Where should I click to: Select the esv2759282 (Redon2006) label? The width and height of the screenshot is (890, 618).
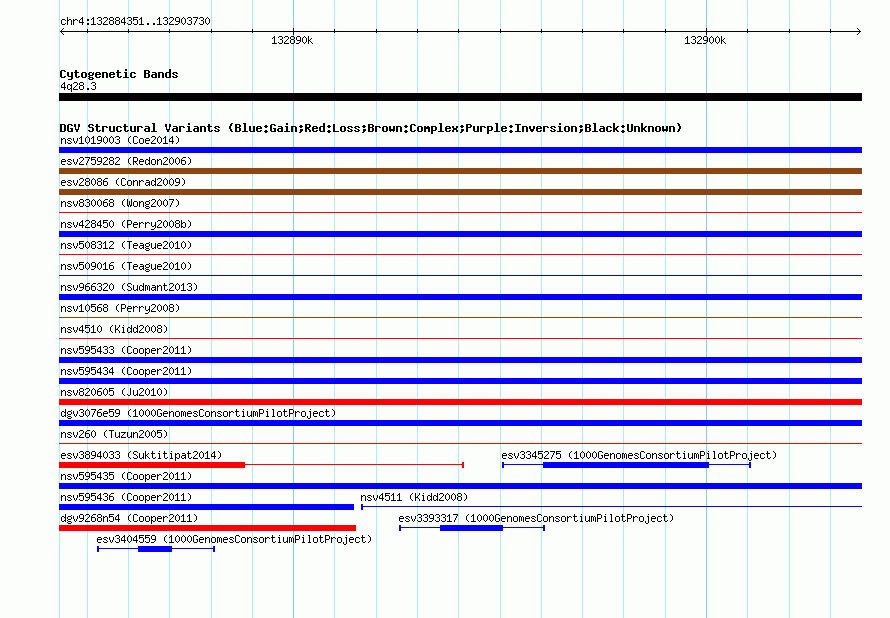[x=126, y=161]
